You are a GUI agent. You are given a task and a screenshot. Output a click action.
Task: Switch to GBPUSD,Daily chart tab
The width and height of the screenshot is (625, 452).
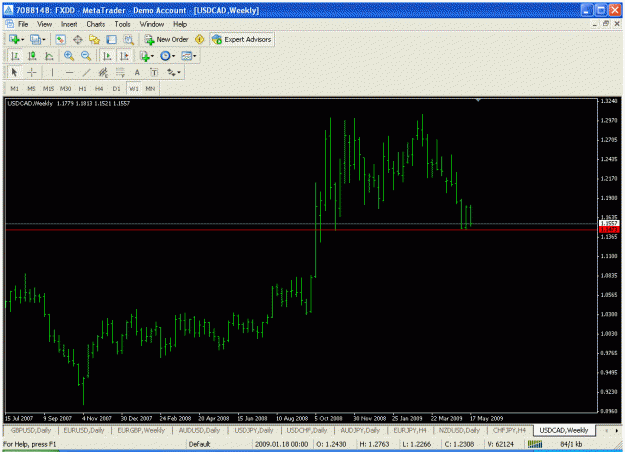click(x=31, y=430)
